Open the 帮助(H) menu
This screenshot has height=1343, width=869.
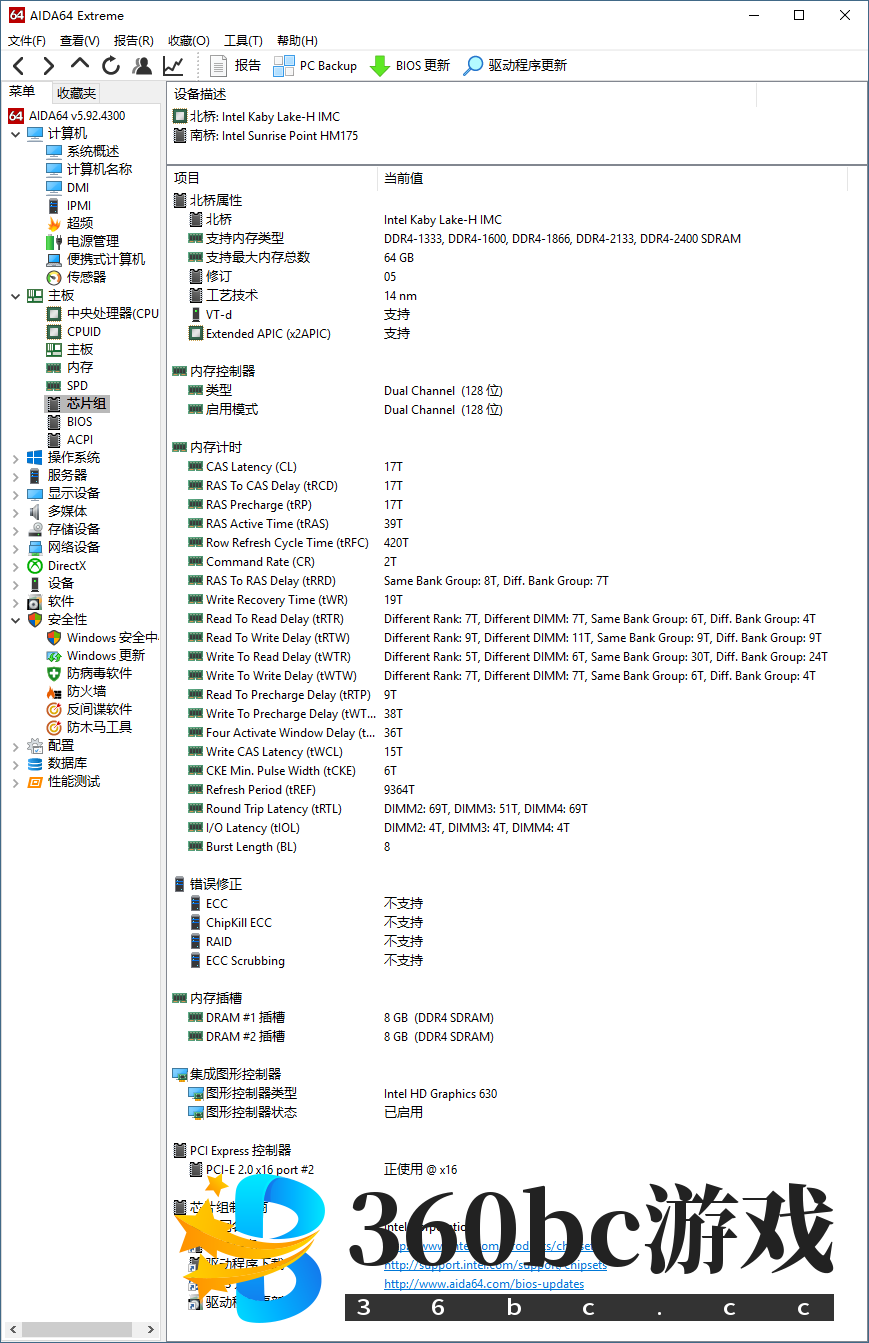297,41
